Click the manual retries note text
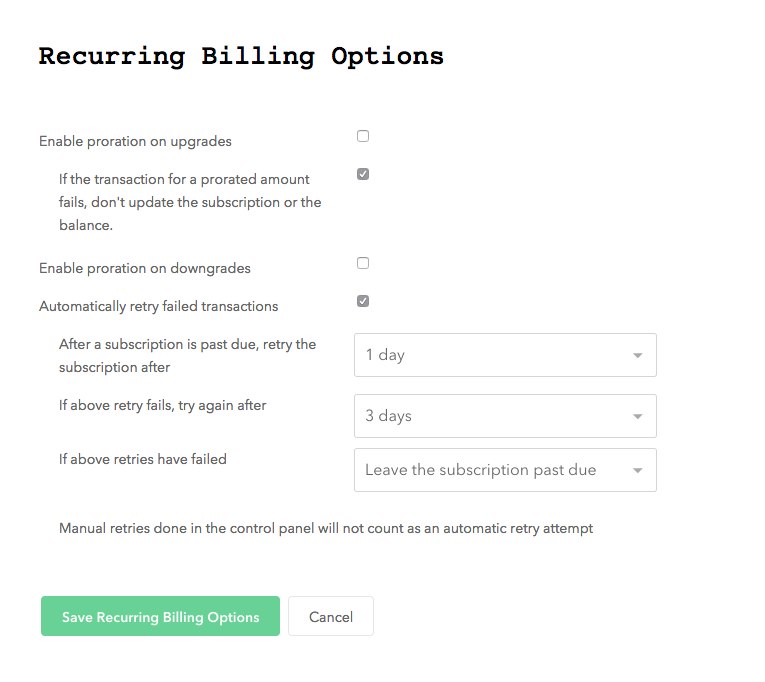The width and height of the screenshot is (765, 682). (x=326, y=528)
